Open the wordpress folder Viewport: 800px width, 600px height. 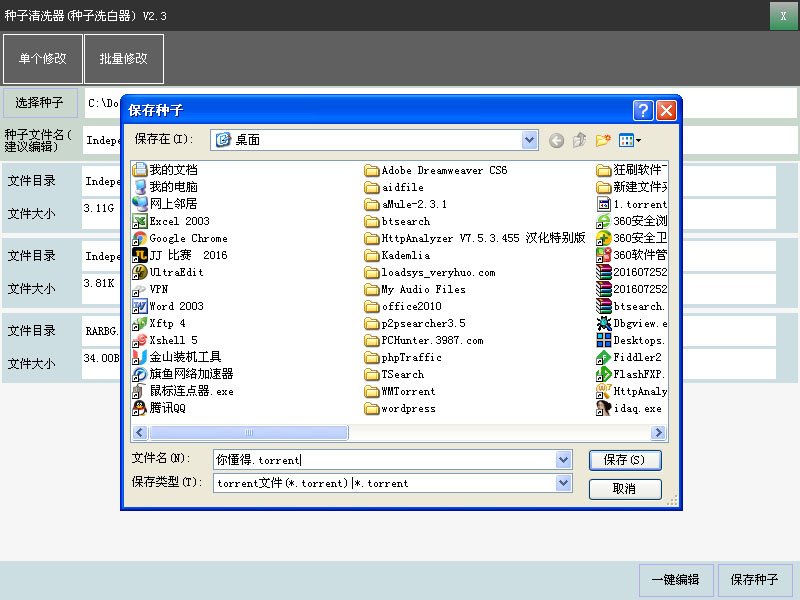pyautogui.click(x=400, y=409)
